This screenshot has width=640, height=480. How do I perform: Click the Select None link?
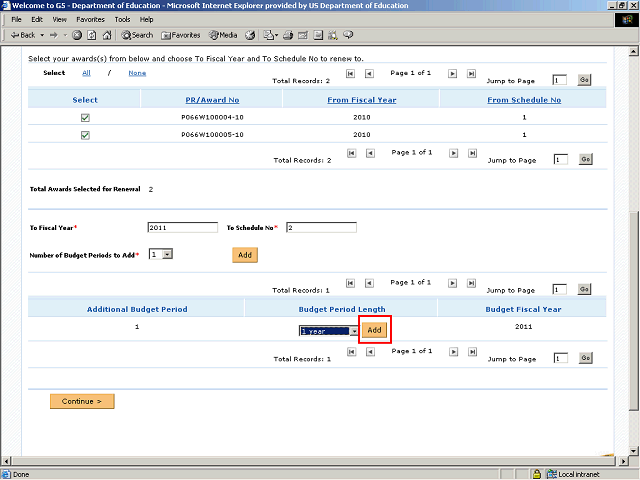pyautogui.click(x=137, y=73)
